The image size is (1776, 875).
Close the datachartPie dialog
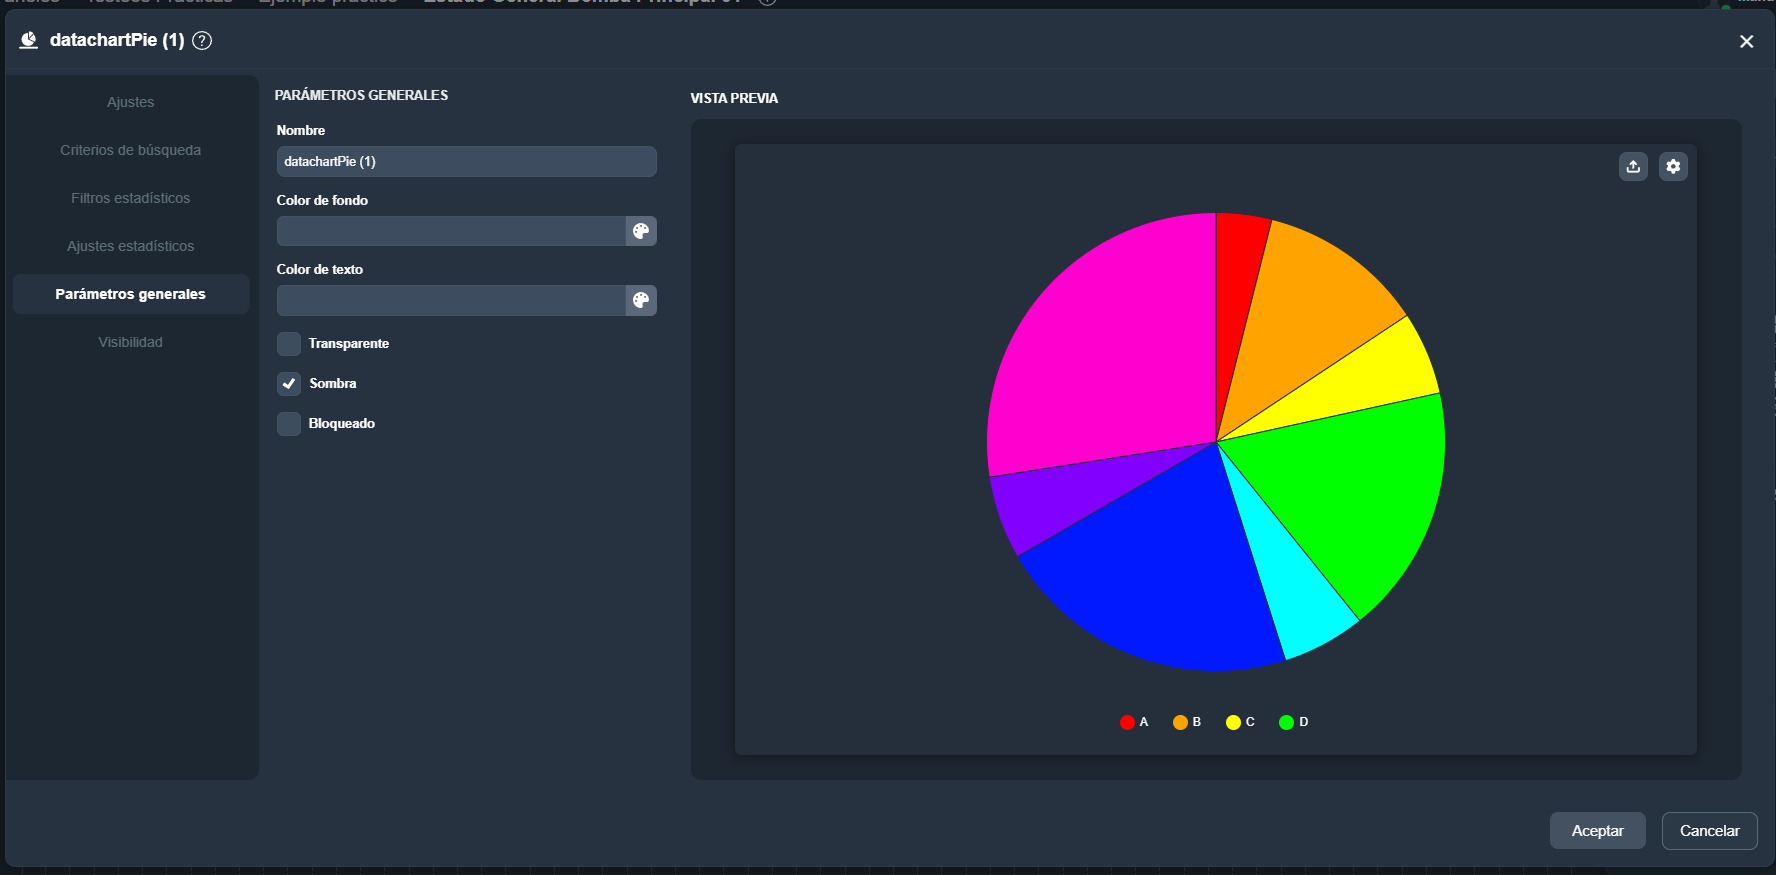1746,41
